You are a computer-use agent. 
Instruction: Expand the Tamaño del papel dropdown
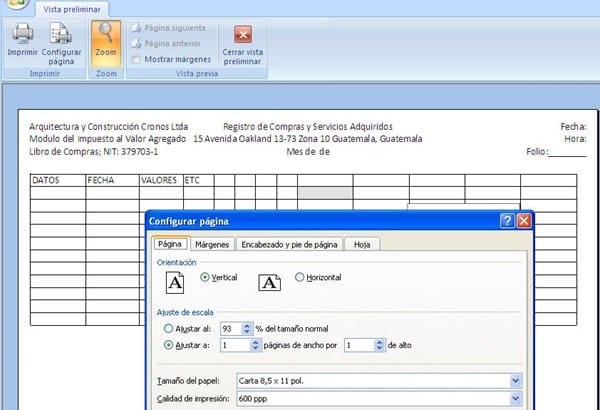click(x=515, y=380)
